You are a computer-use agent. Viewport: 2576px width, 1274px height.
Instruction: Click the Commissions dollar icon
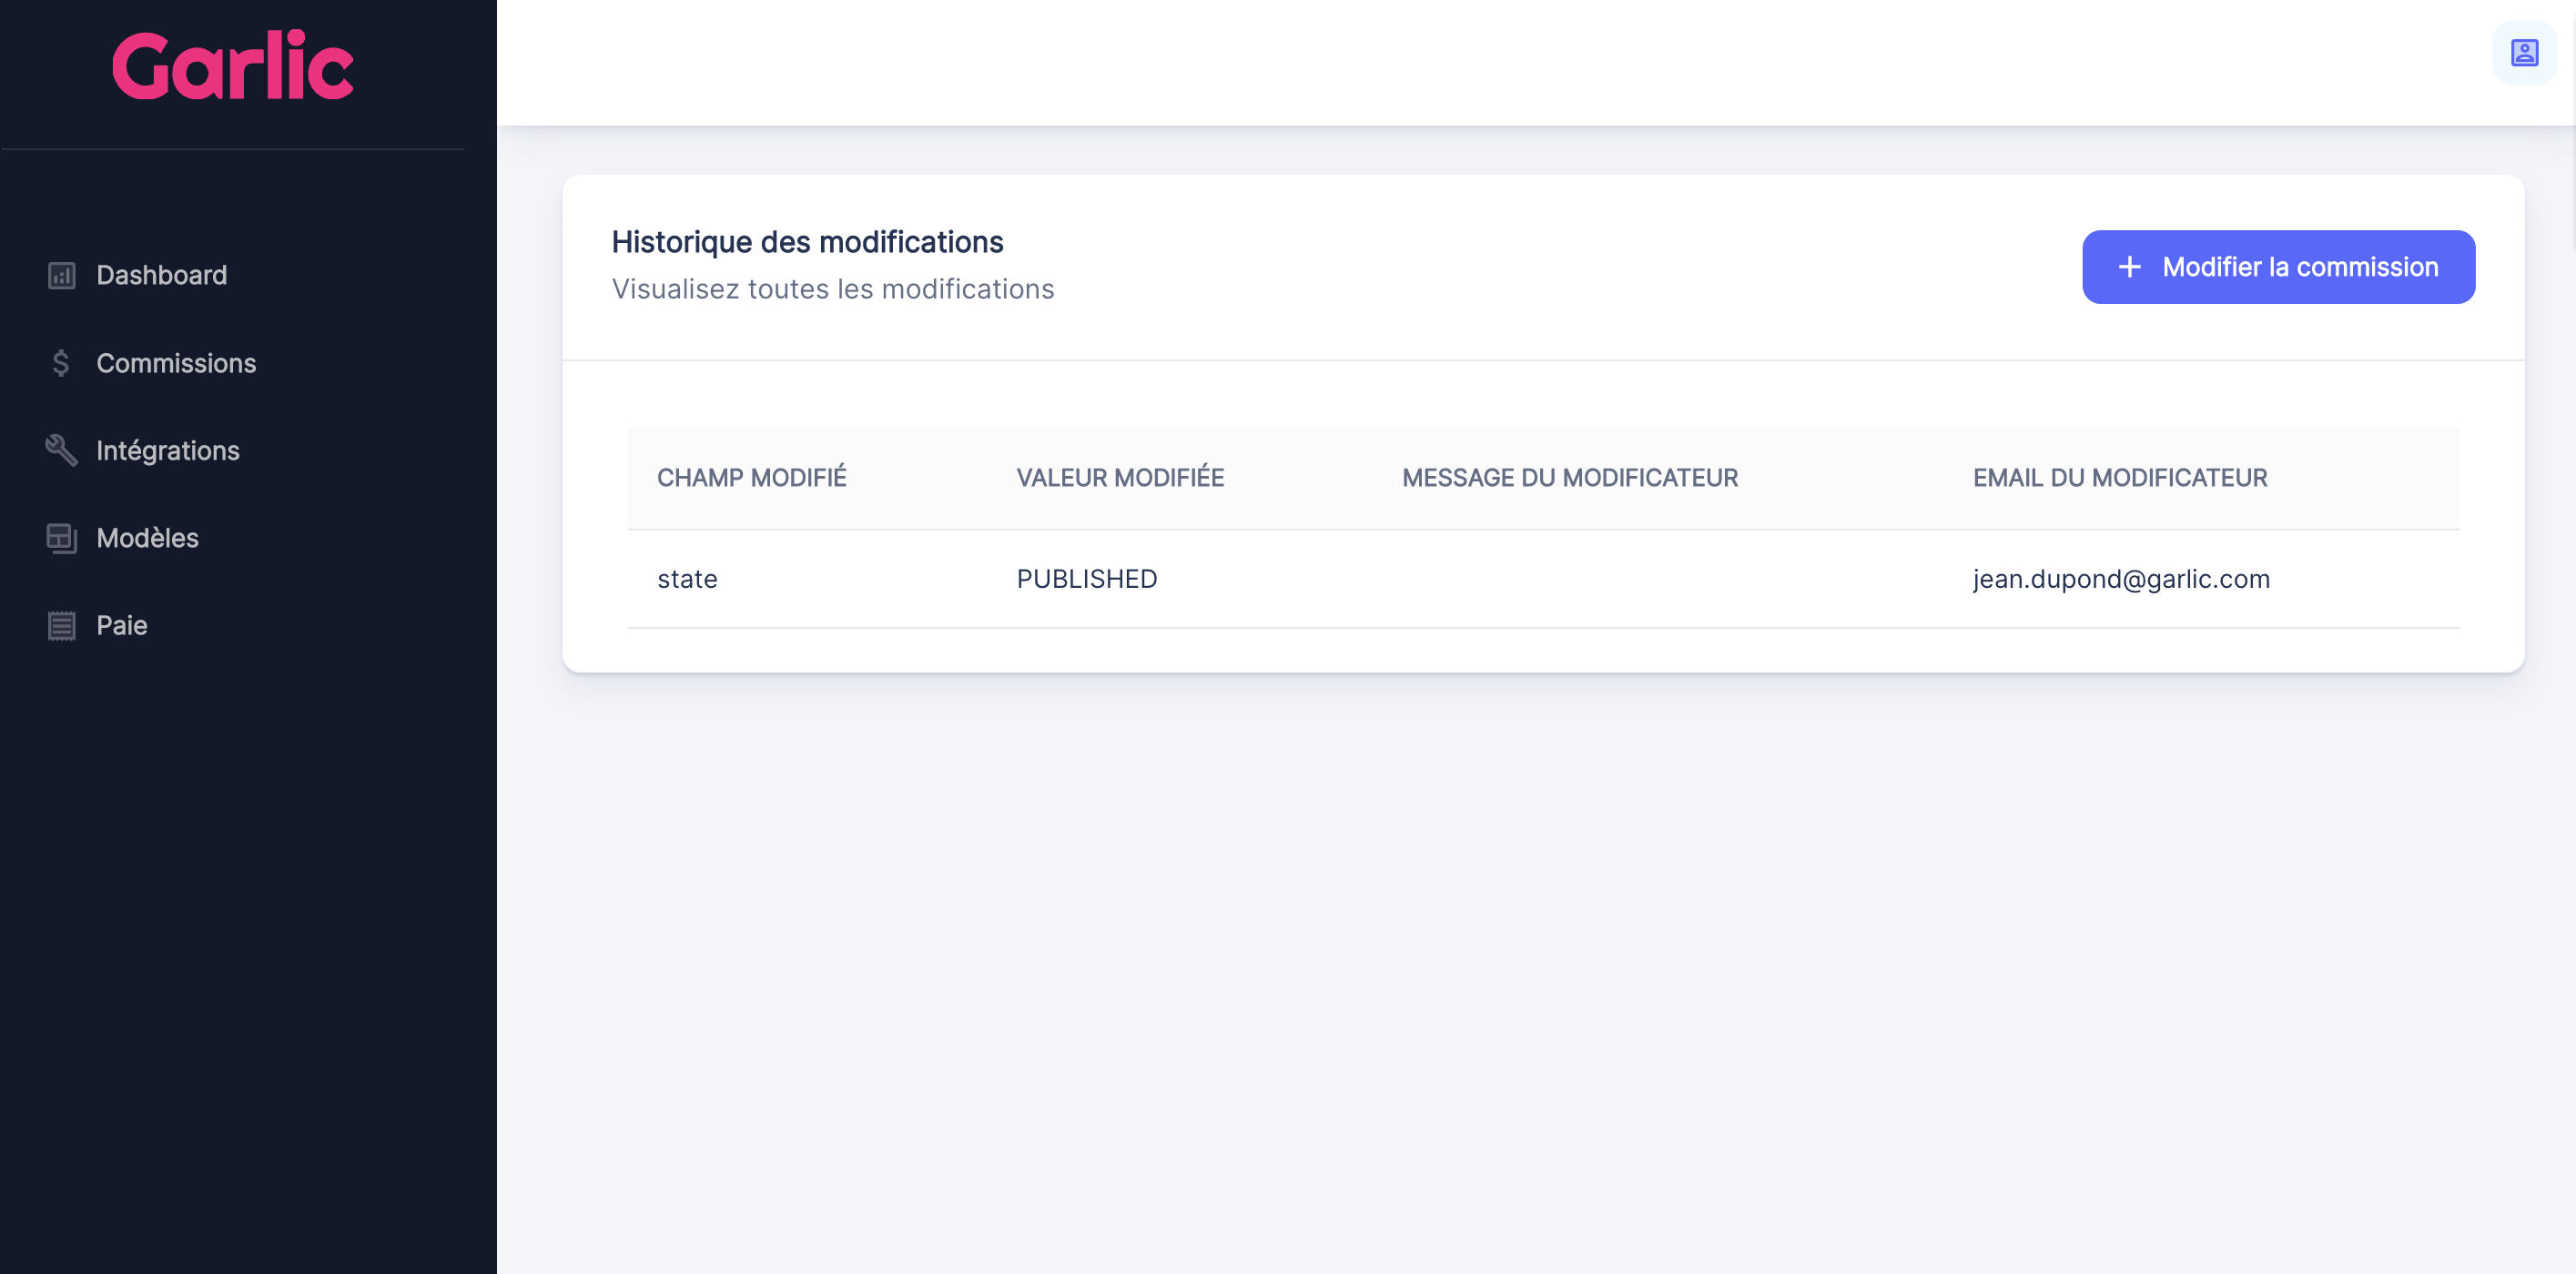[x=61, y=363]
